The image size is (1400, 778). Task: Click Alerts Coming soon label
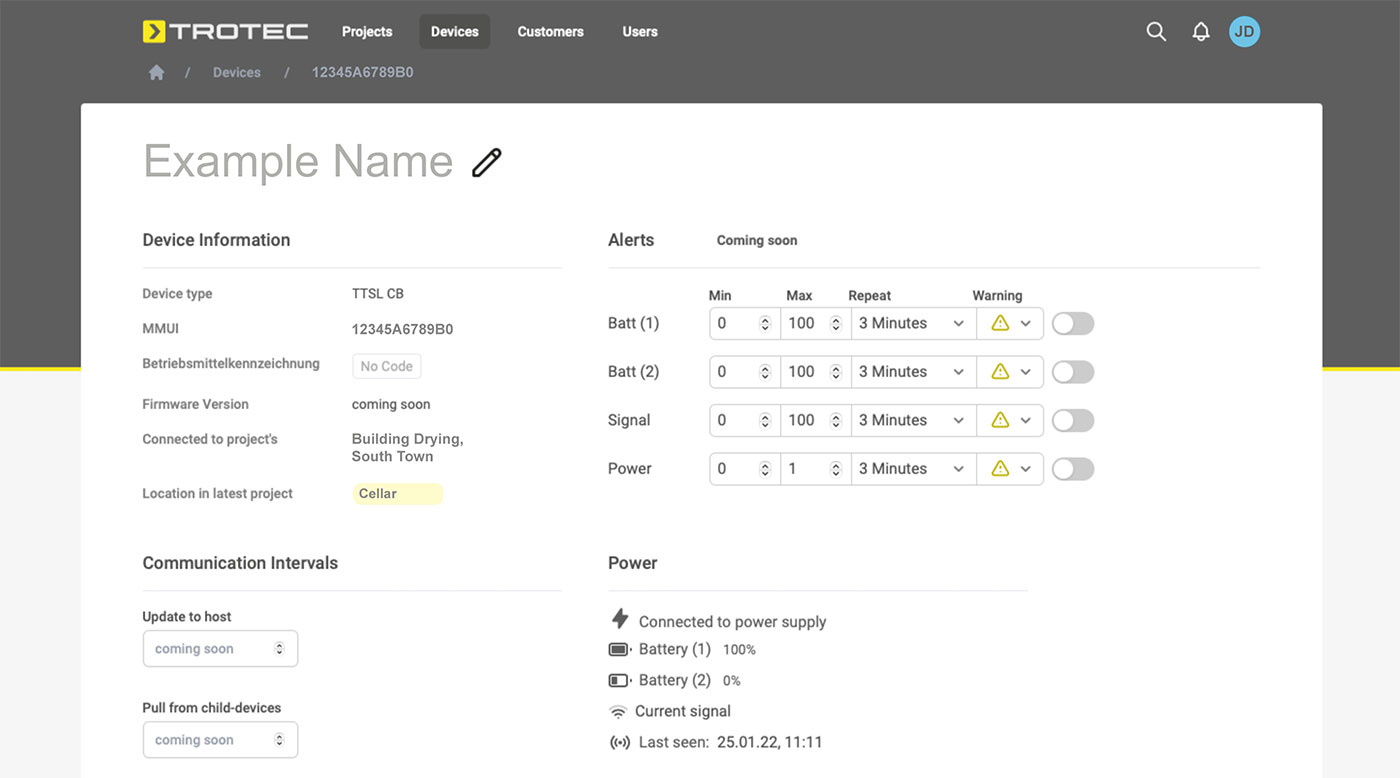point(757,240)
